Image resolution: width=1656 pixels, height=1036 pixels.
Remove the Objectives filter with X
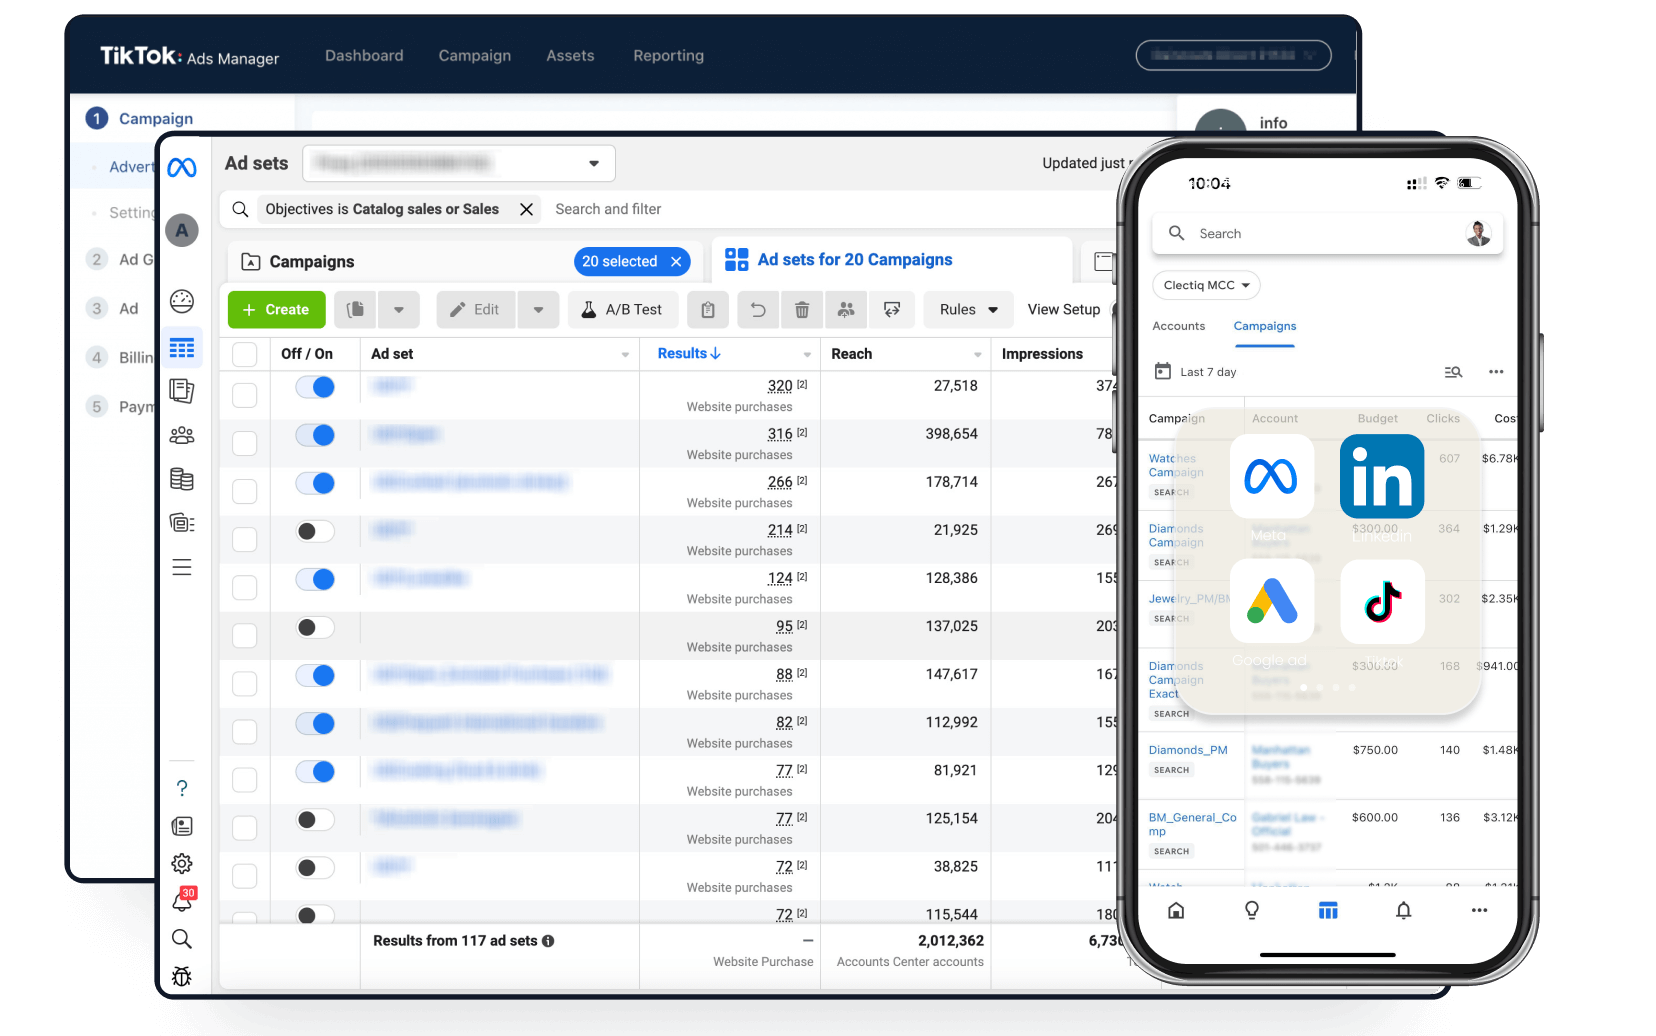point(526,210)
